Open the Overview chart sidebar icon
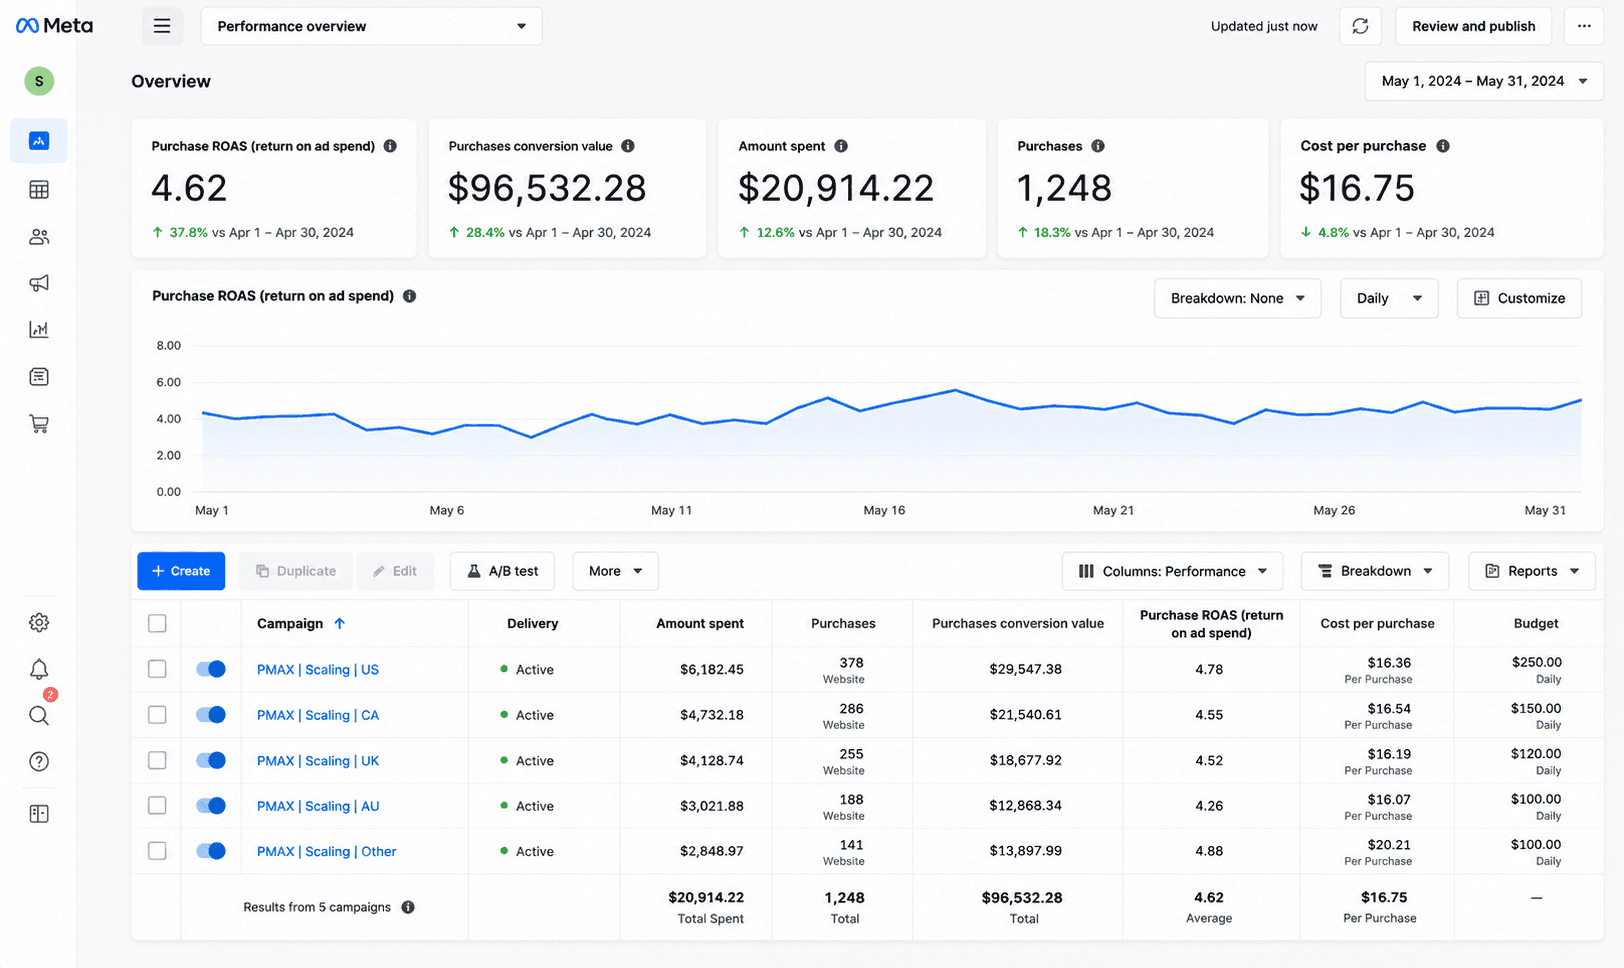This screenshot has width=1624, height=968. [x=39, y=141]
